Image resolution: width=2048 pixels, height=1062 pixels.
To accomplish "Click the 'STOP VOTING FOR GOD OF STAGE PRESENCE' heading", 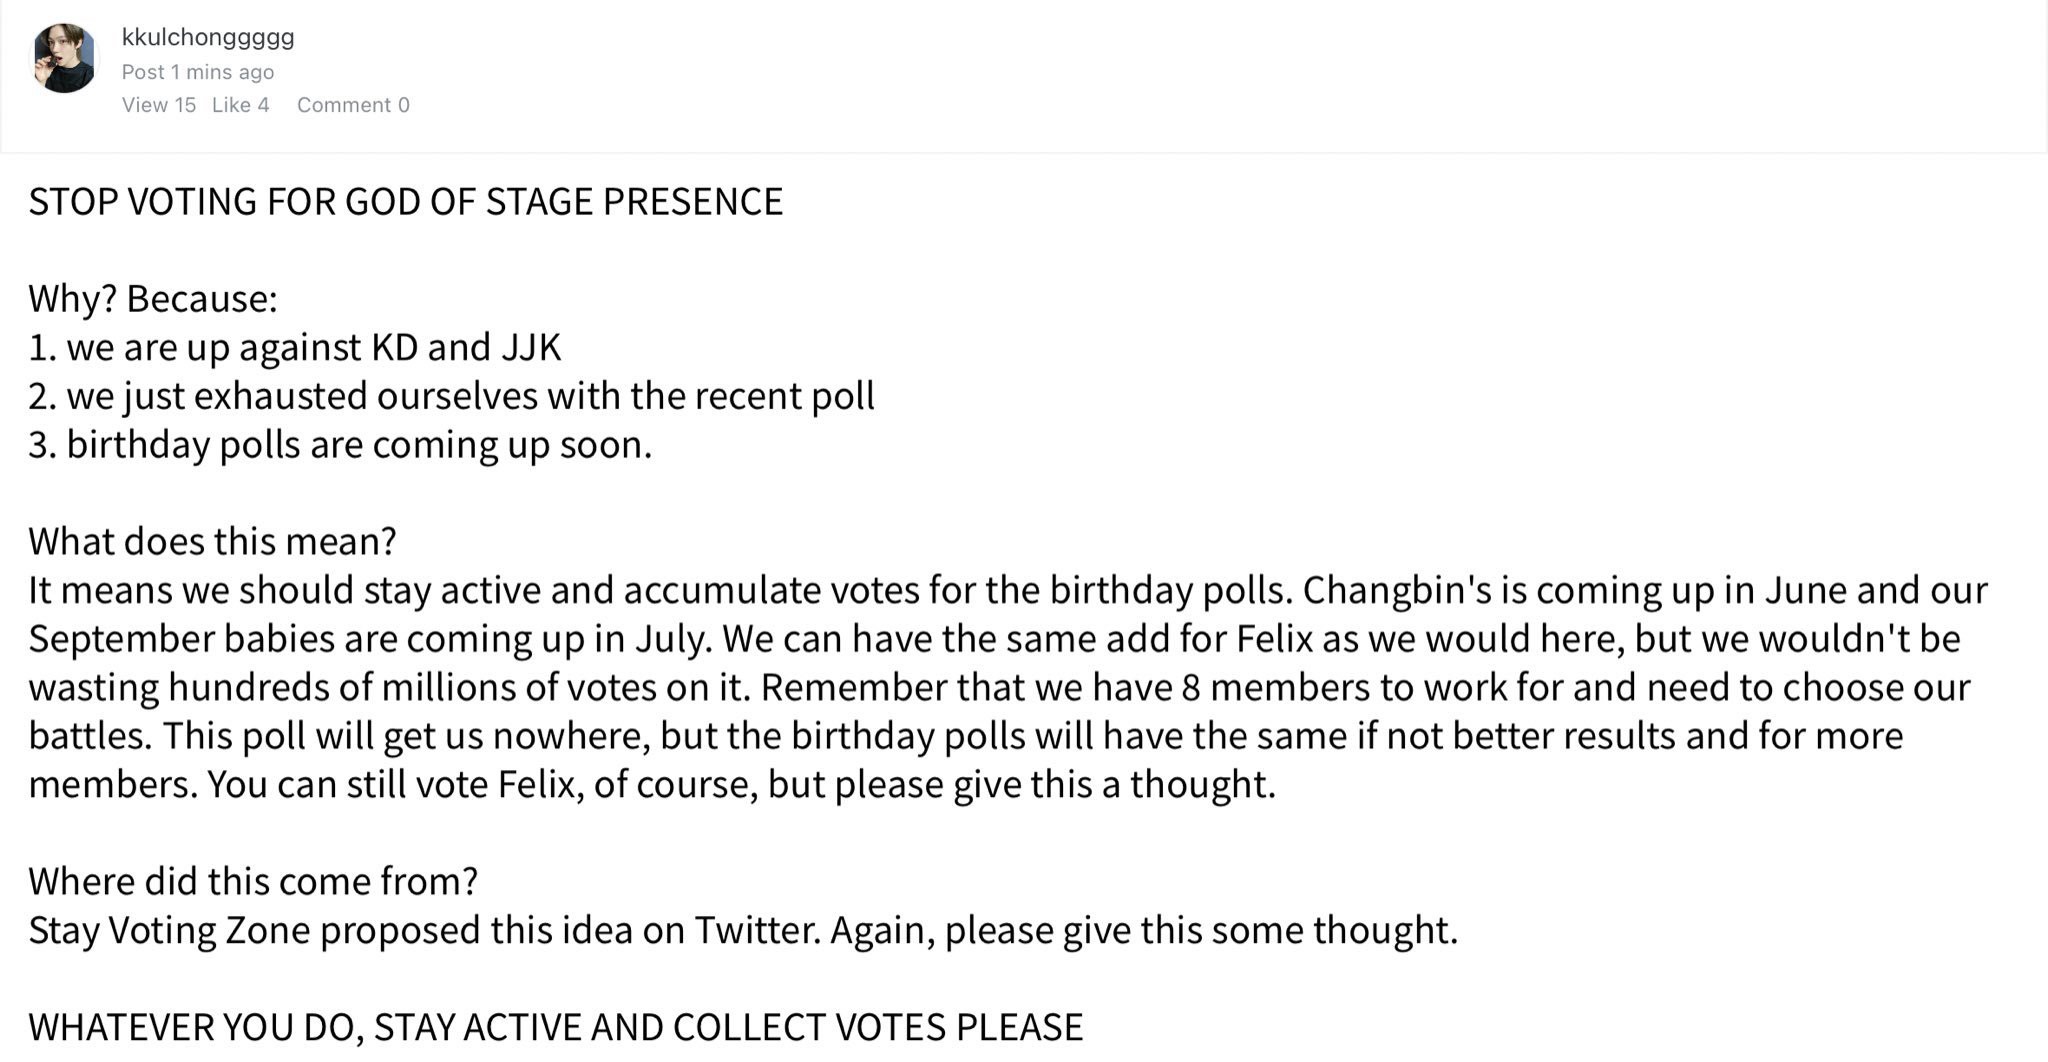I will [405, 202].
